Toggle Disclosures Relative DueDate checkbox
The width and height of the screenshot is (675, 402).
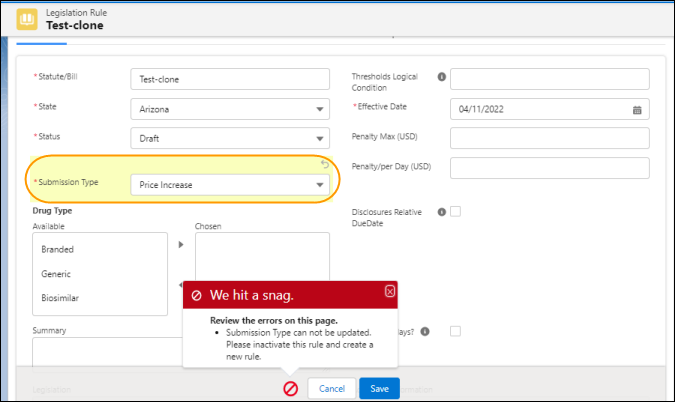(455, 211)
